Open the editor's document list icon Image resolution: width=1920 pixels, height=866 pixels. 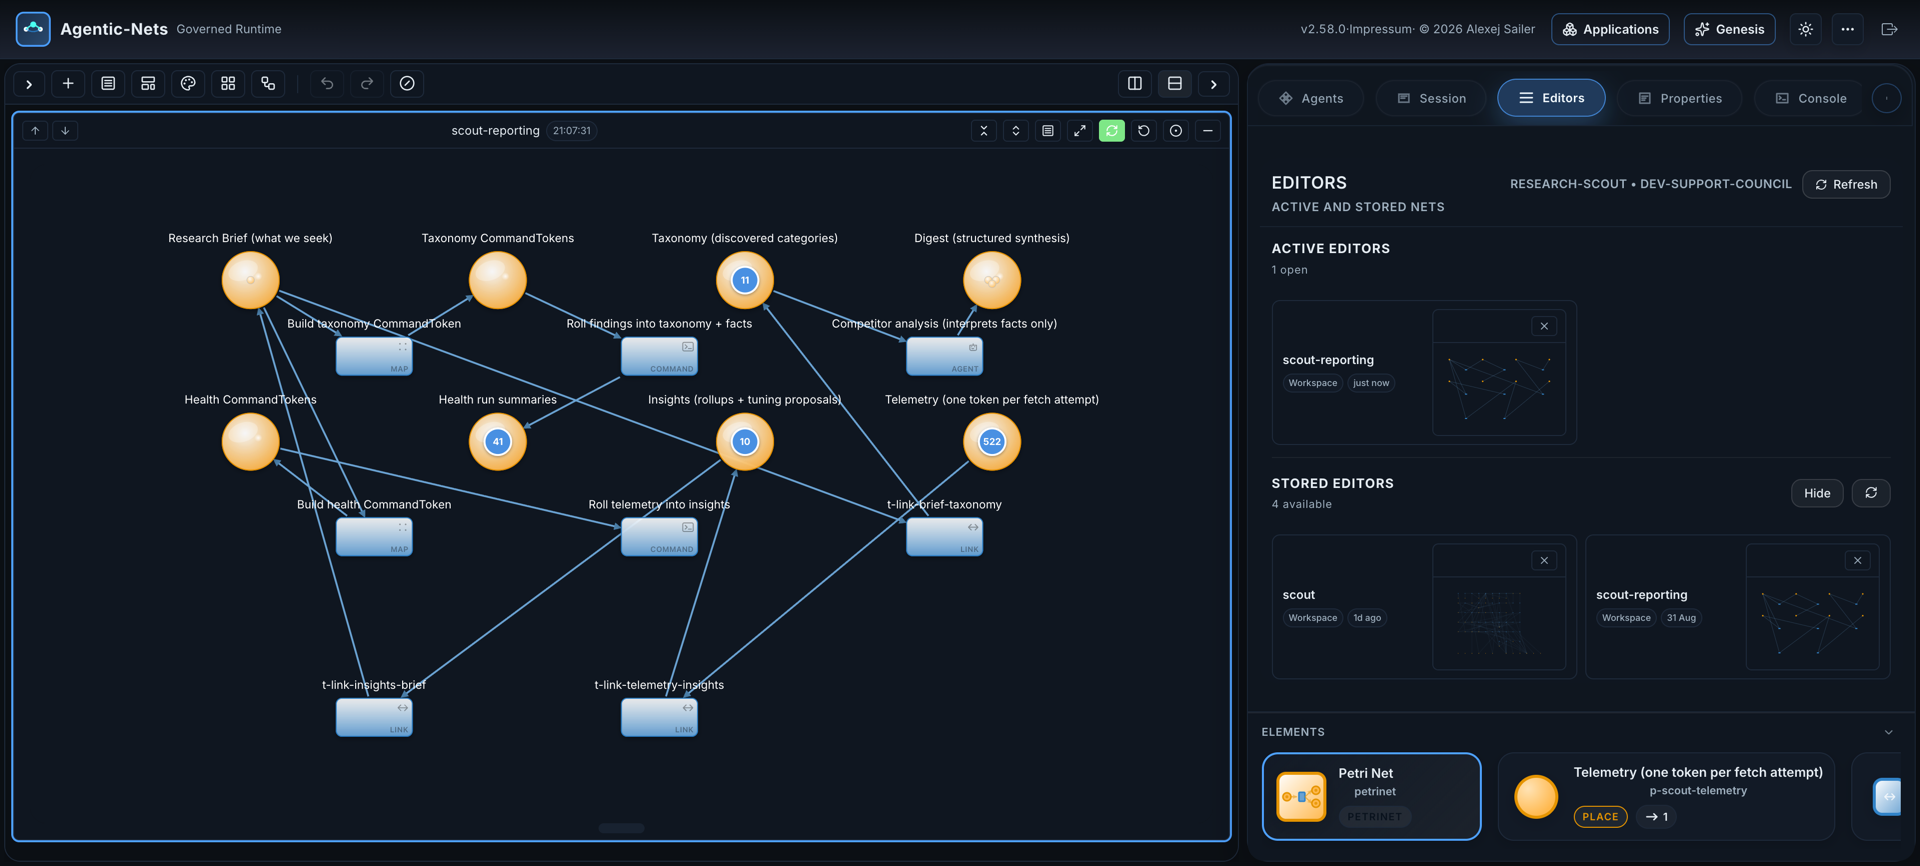pos(1048,131)
